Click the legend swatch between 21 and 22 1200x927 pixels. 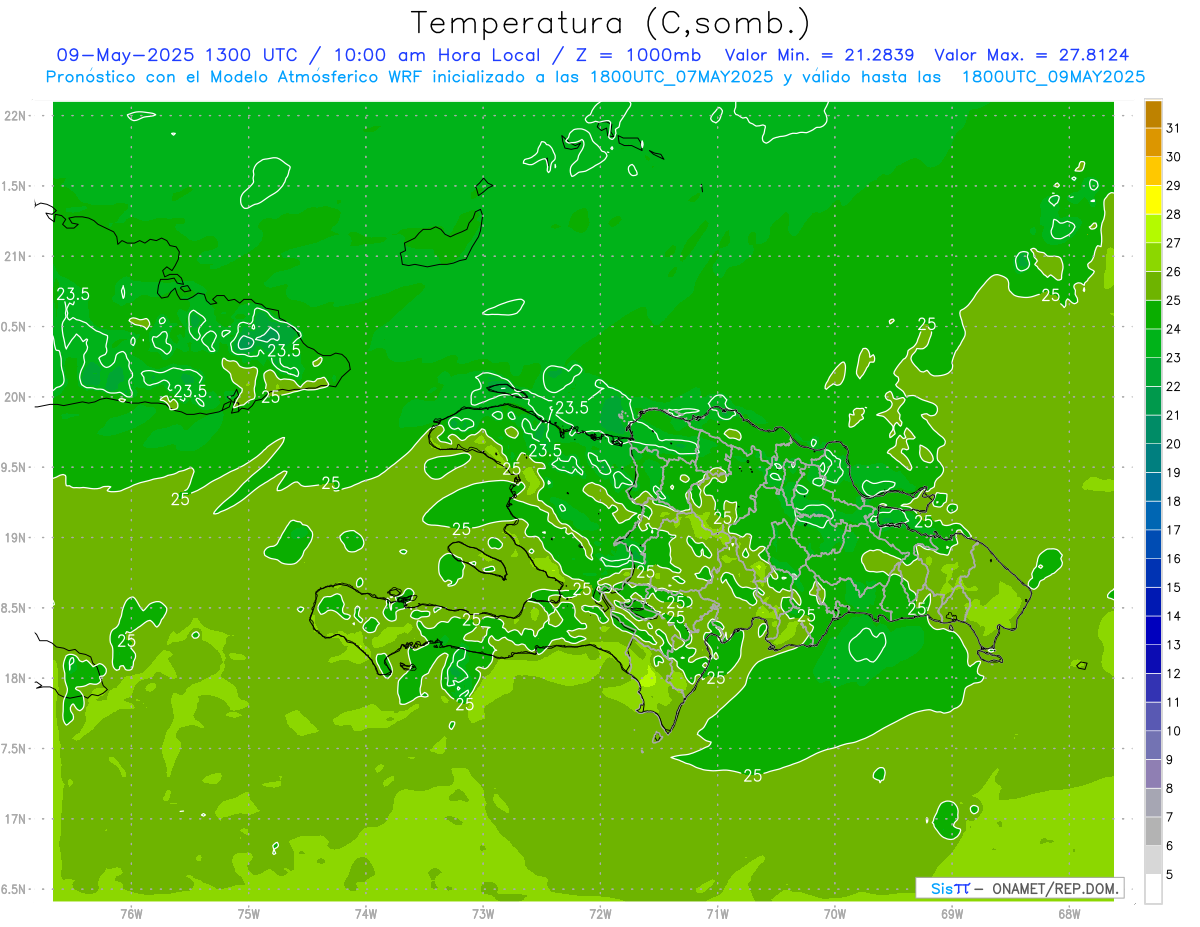[1153, 400]
